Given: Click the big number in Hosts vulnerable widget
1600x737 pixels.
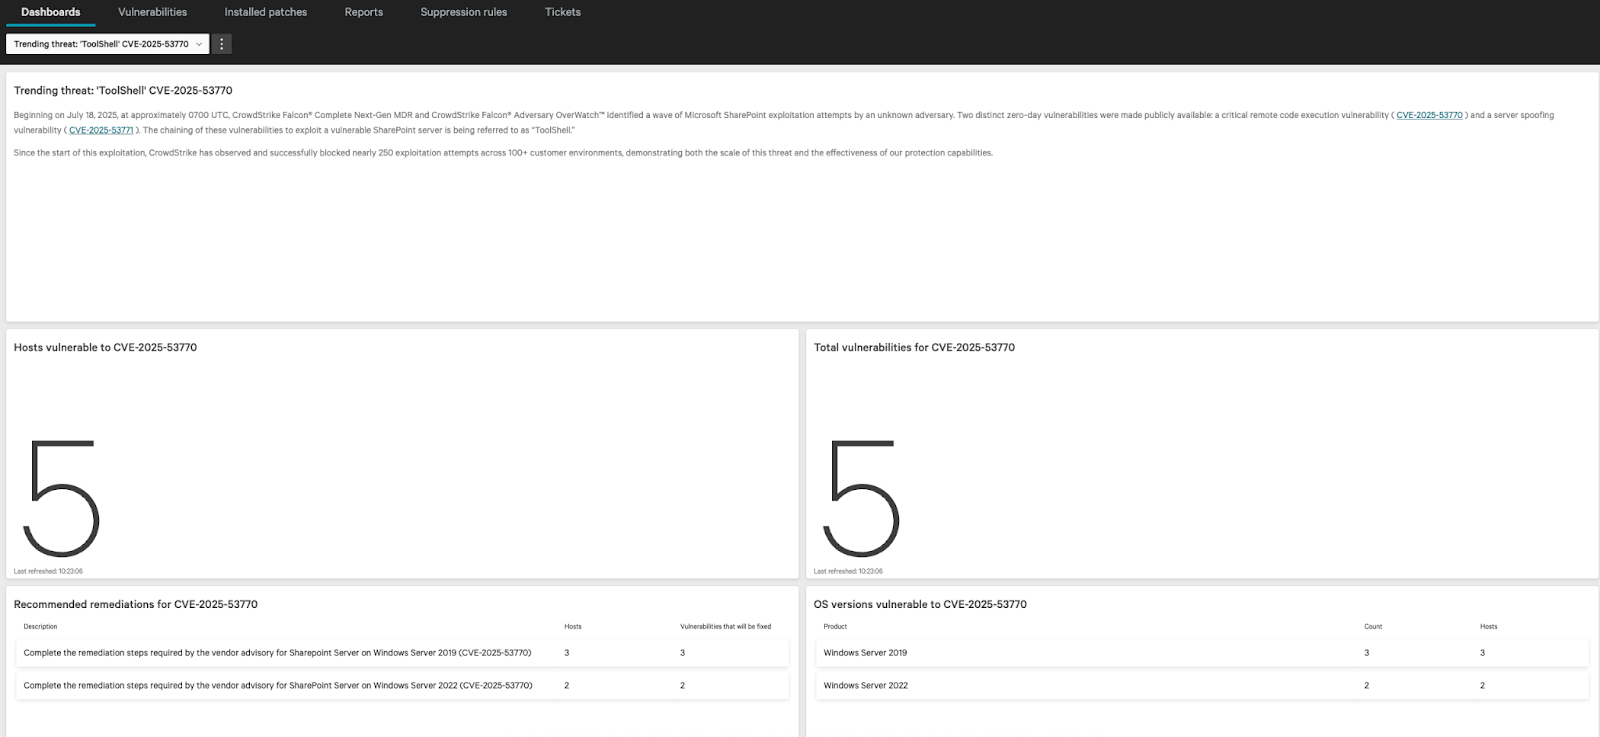Looking at the screenshot, I should 62,497.
